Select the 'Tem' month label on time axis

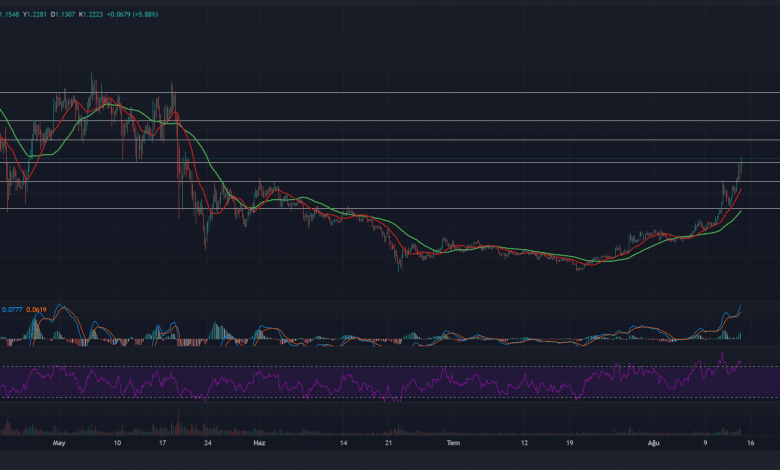[452, 442]
